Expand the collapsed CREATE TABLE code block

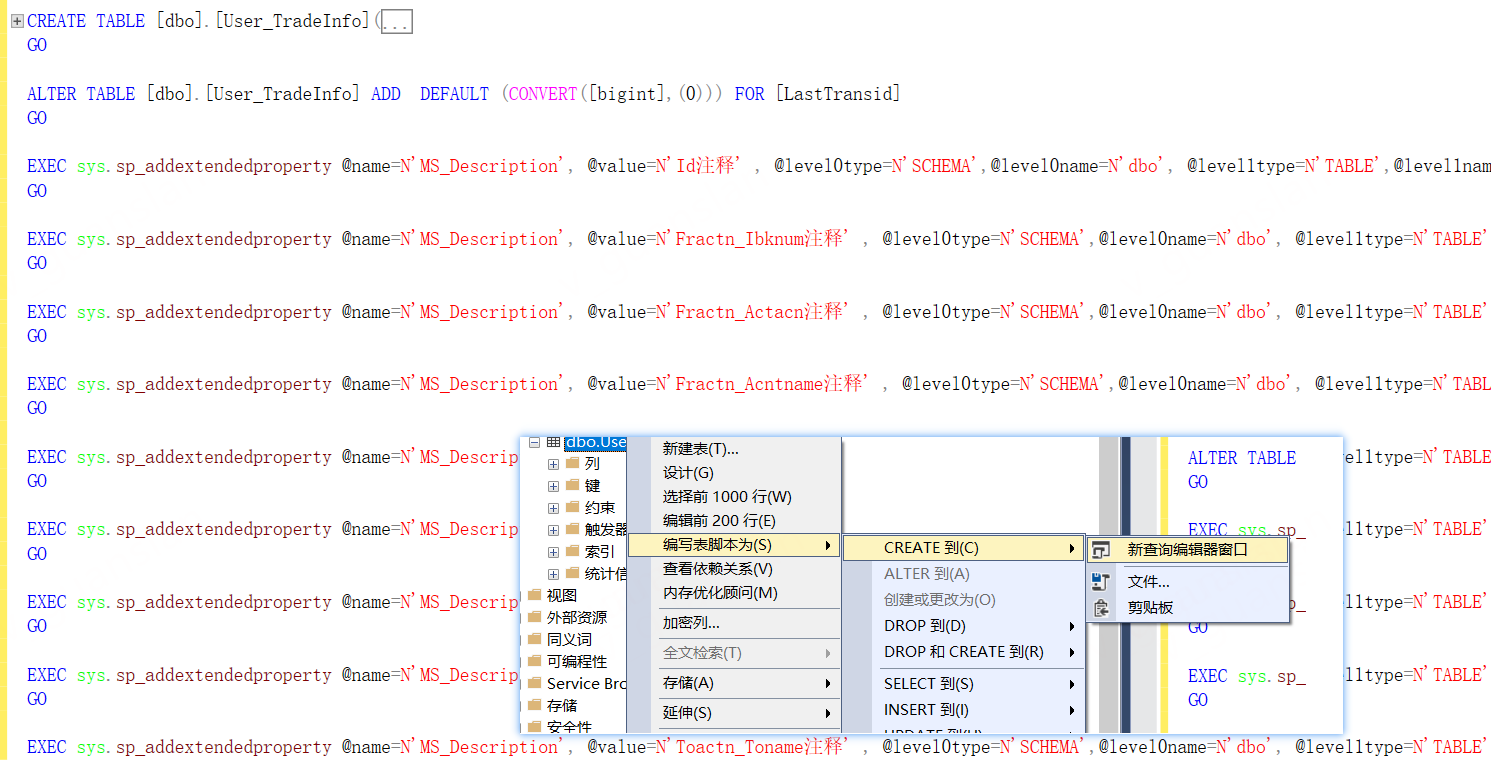coord(16,21)
